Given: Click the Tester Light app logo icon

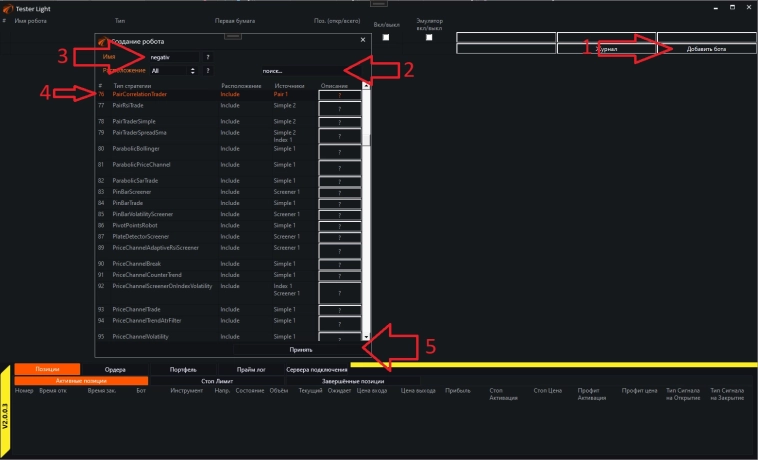Looking at the screenshot, I should [8, 6].
